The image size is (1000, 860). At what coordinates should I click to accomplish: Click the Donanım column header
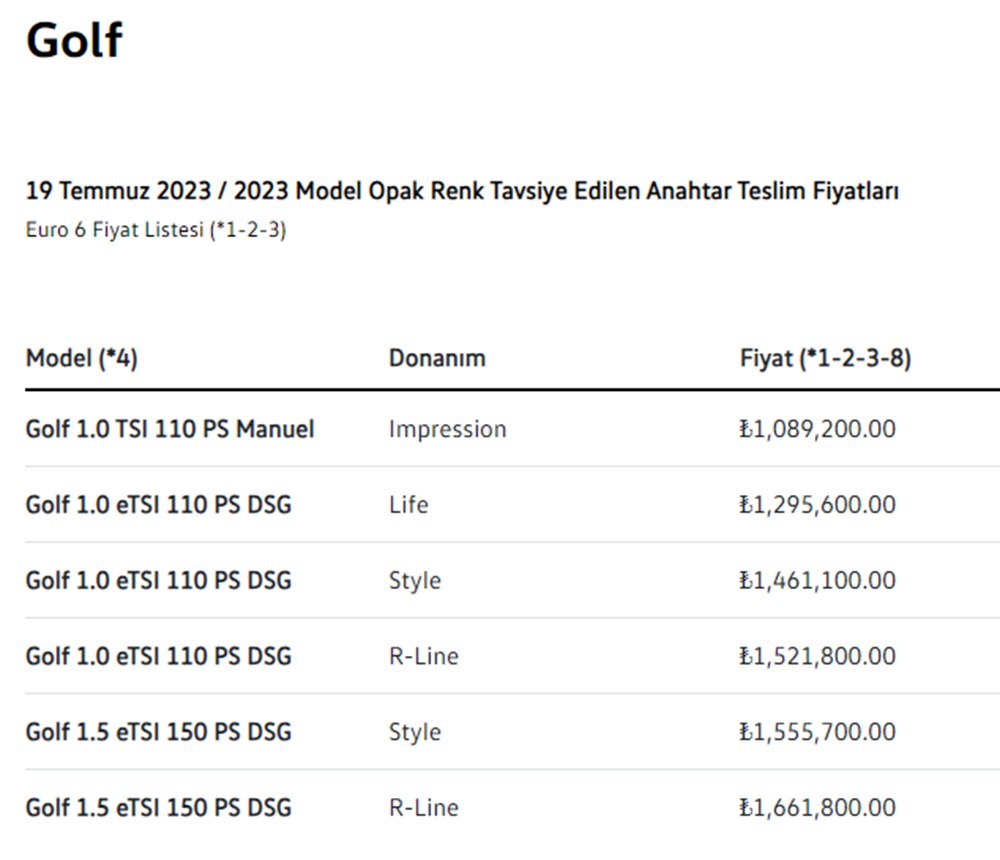(x=437, y=358)
